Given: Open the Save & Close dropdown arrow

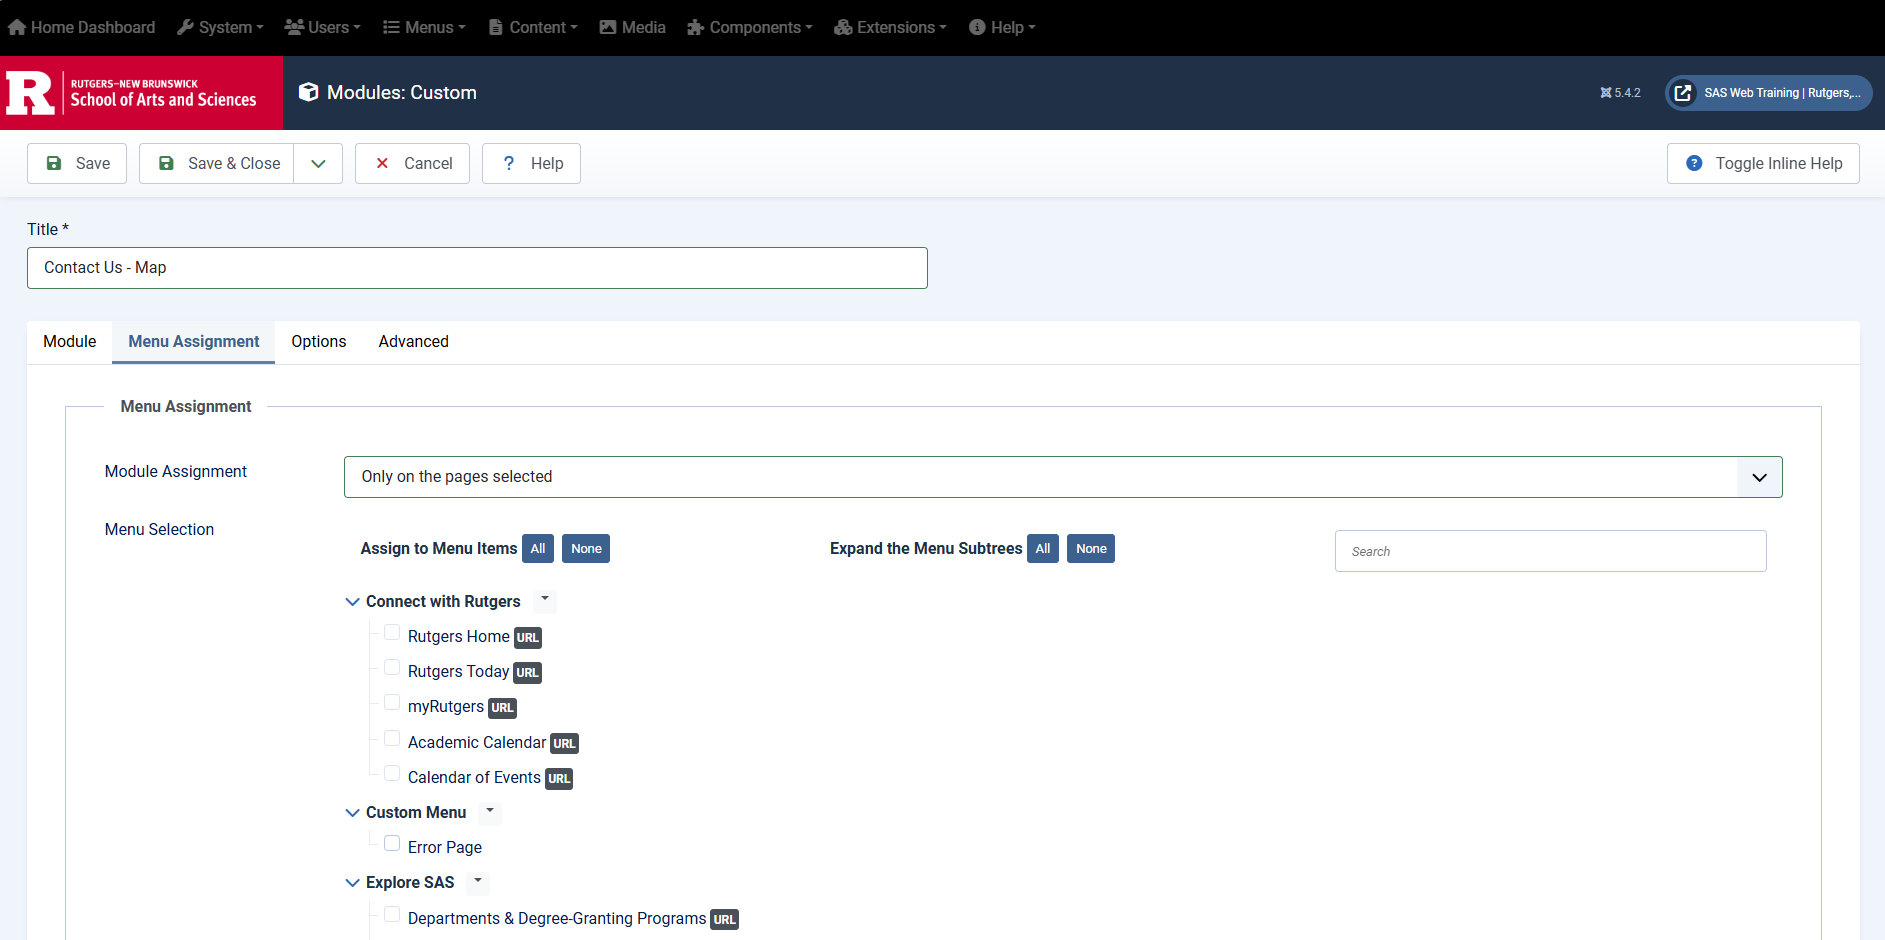Looking at the screenshot, I should [x=318, y=163].
